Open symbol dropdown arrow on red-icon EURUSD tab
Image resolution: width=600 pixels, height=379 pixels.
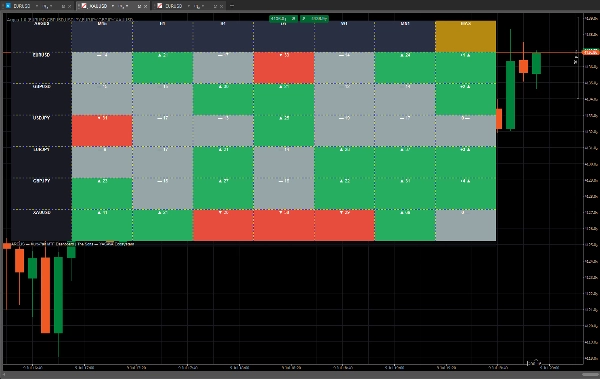click(189, 6)
